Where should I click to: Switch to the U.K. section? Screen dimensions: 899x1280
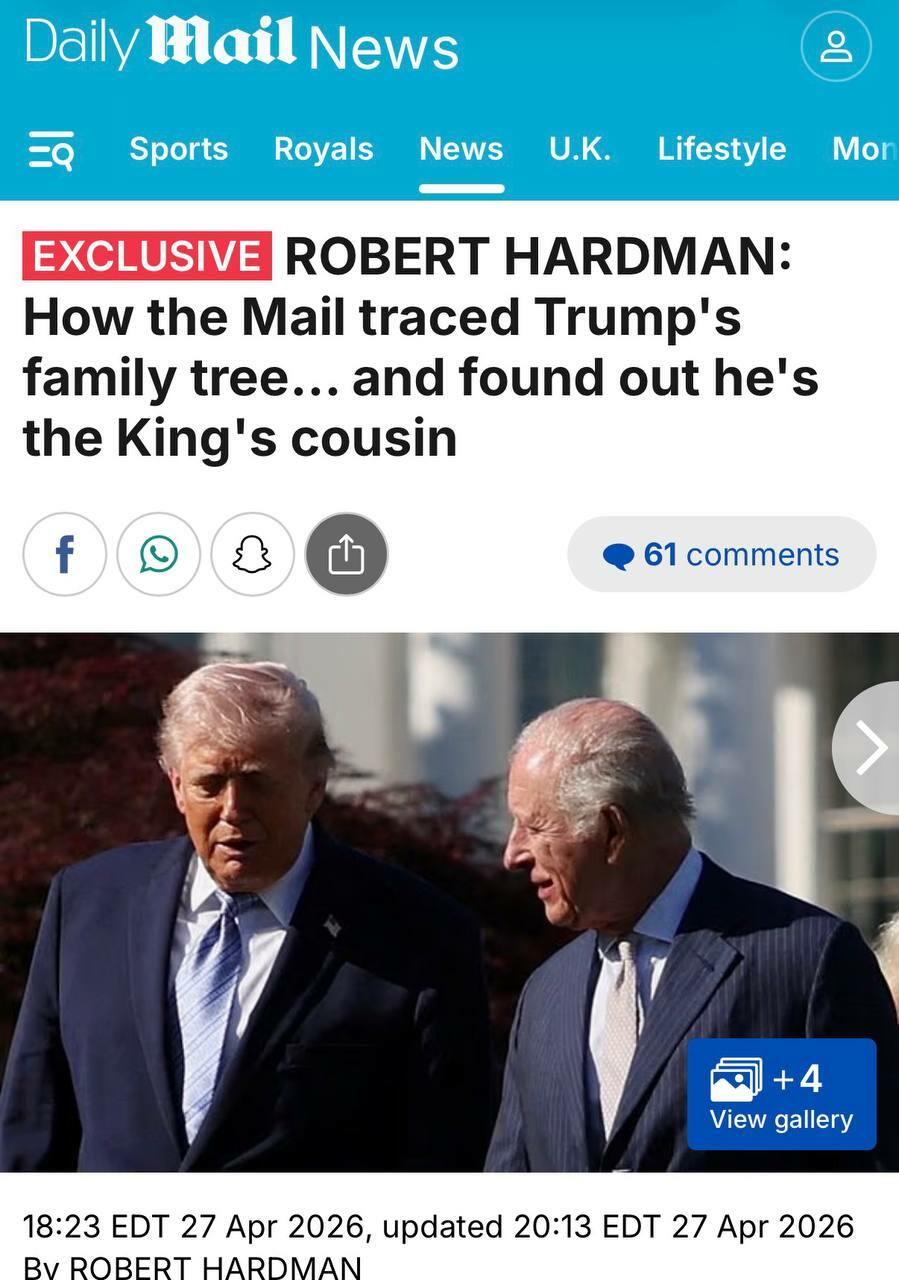tap(580, 149)
